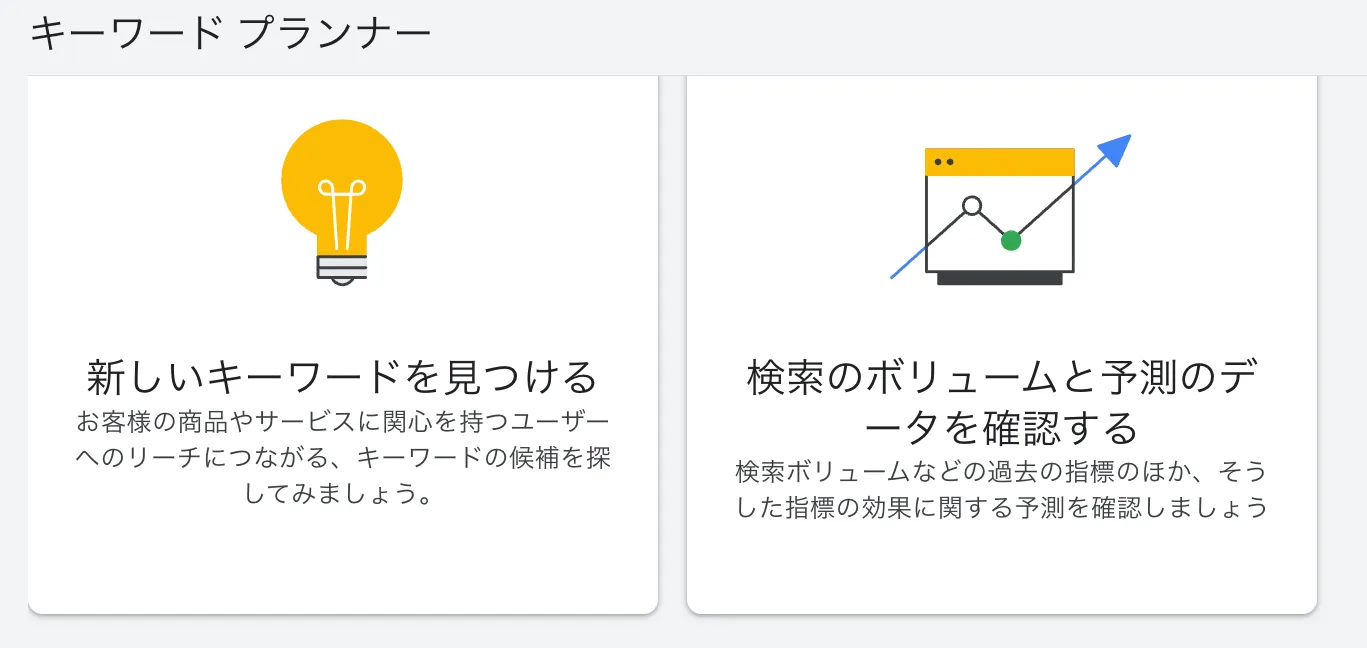Click the キーワード プランナー page title

point(231,35)
